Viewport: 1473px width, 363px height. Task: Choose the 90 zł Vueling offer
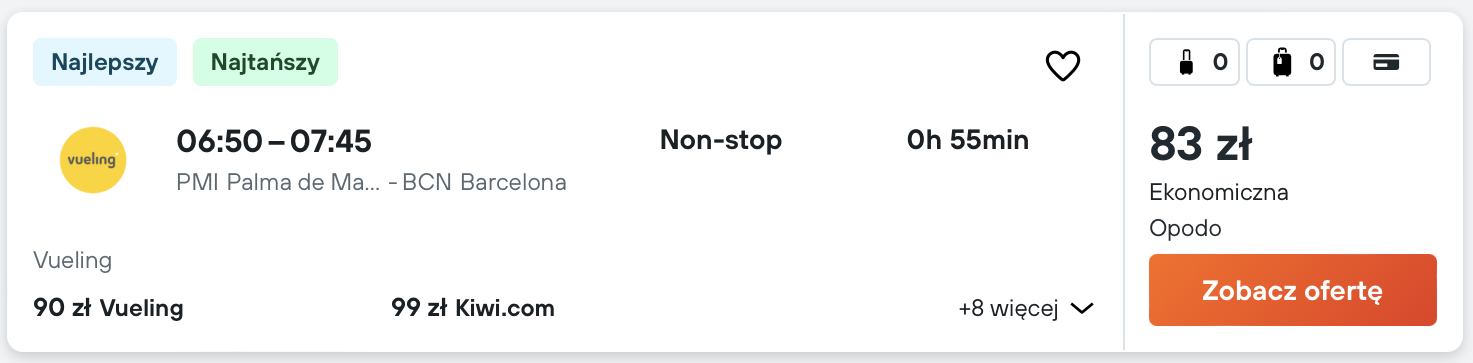click(108, 308)
